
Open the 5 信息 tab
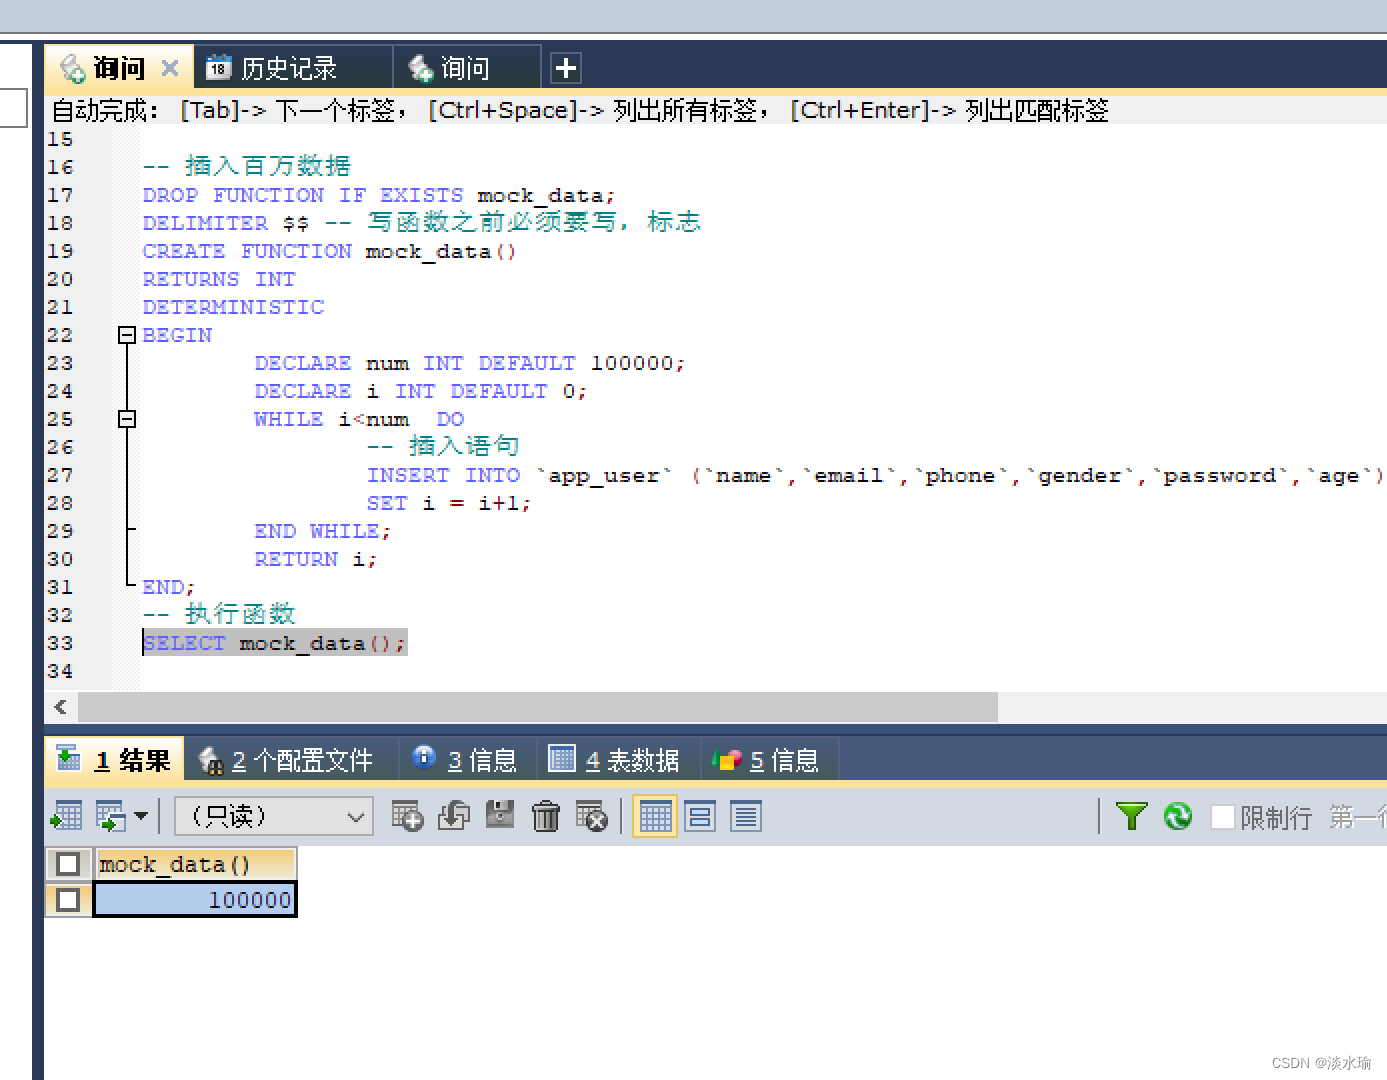[768, 760]
